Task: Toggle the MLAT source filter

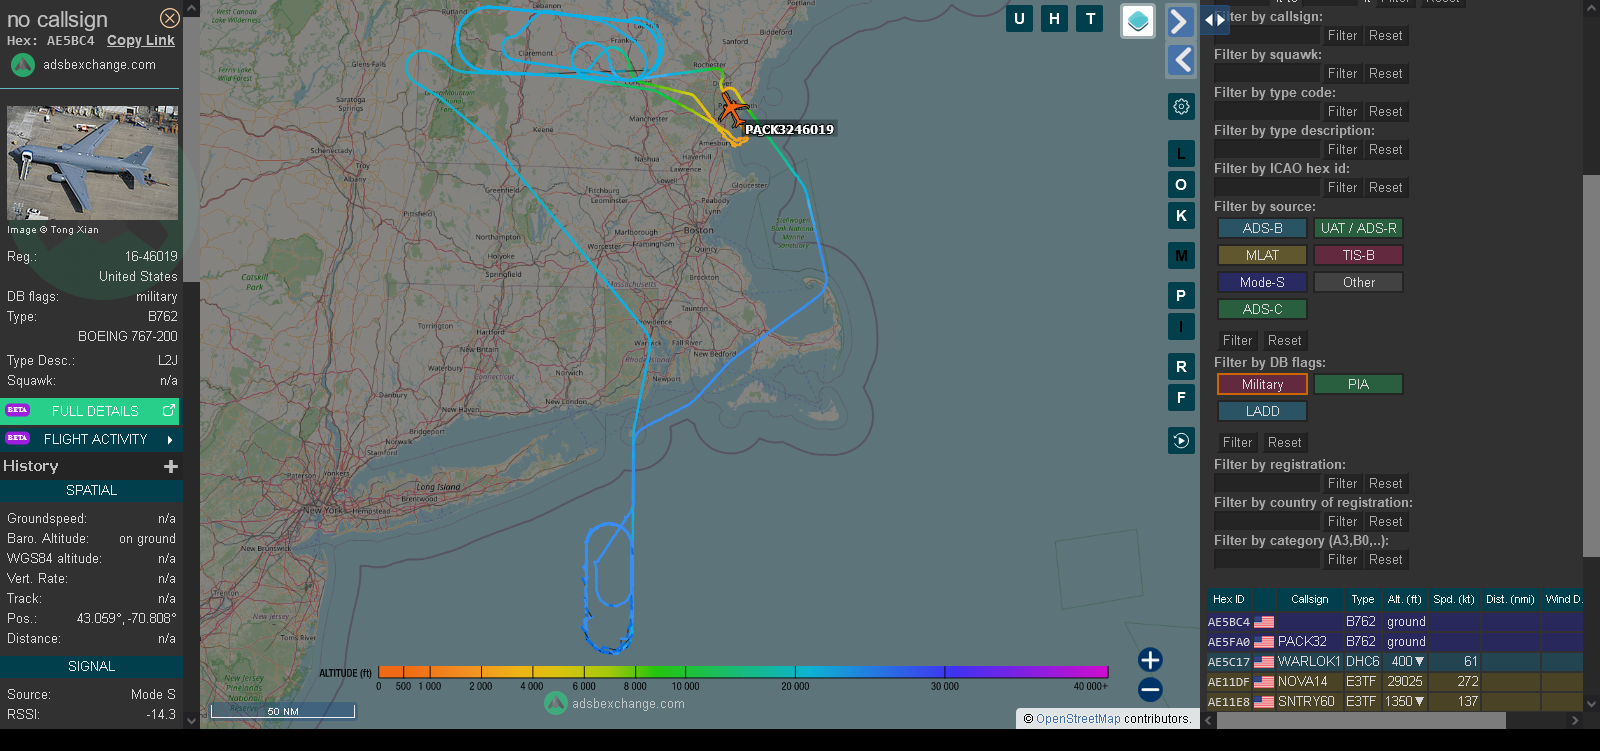Action: [1262, 256]
